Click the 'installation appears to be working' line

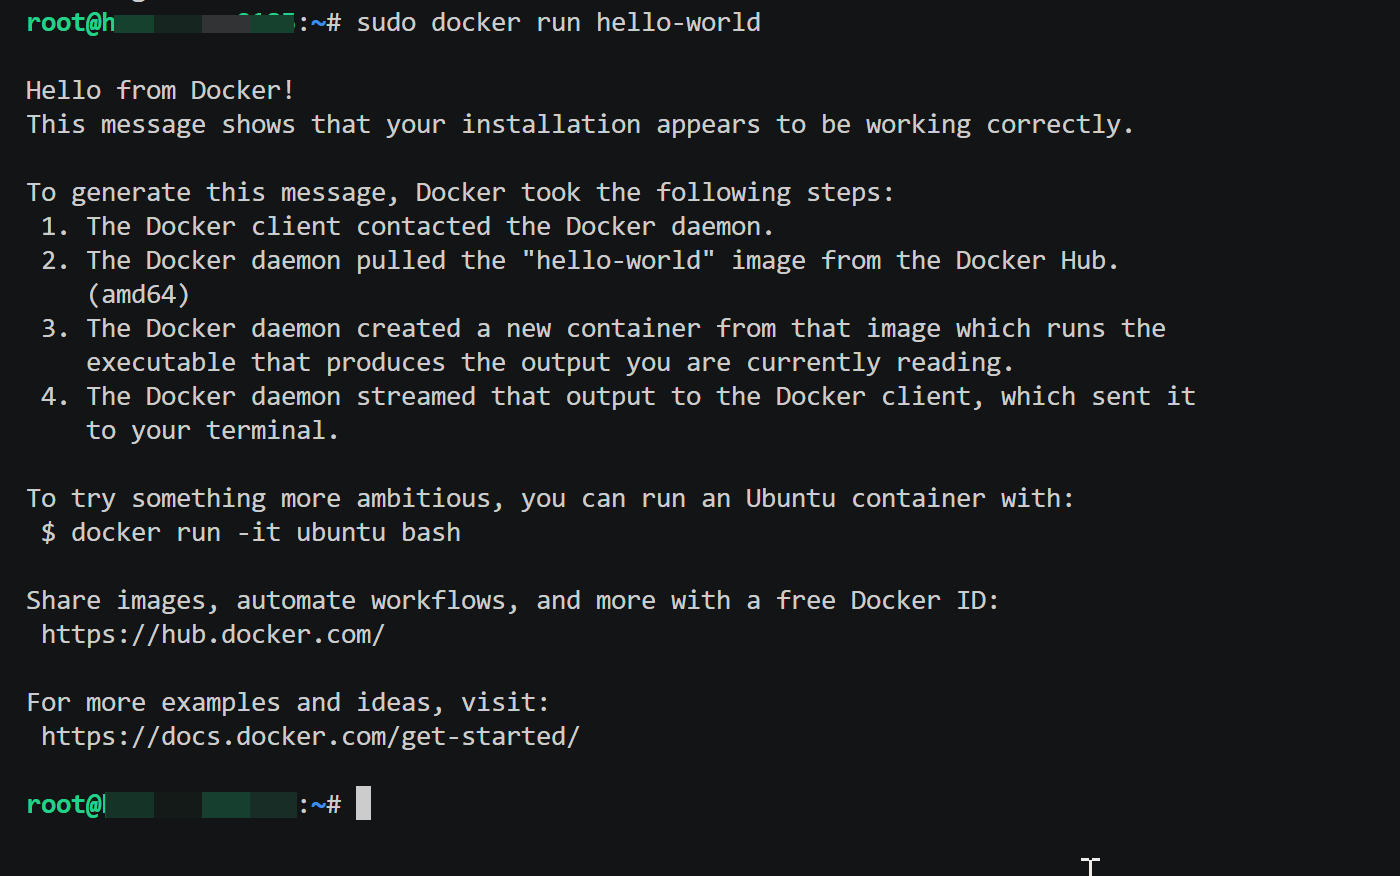click(x=580, y=125)
